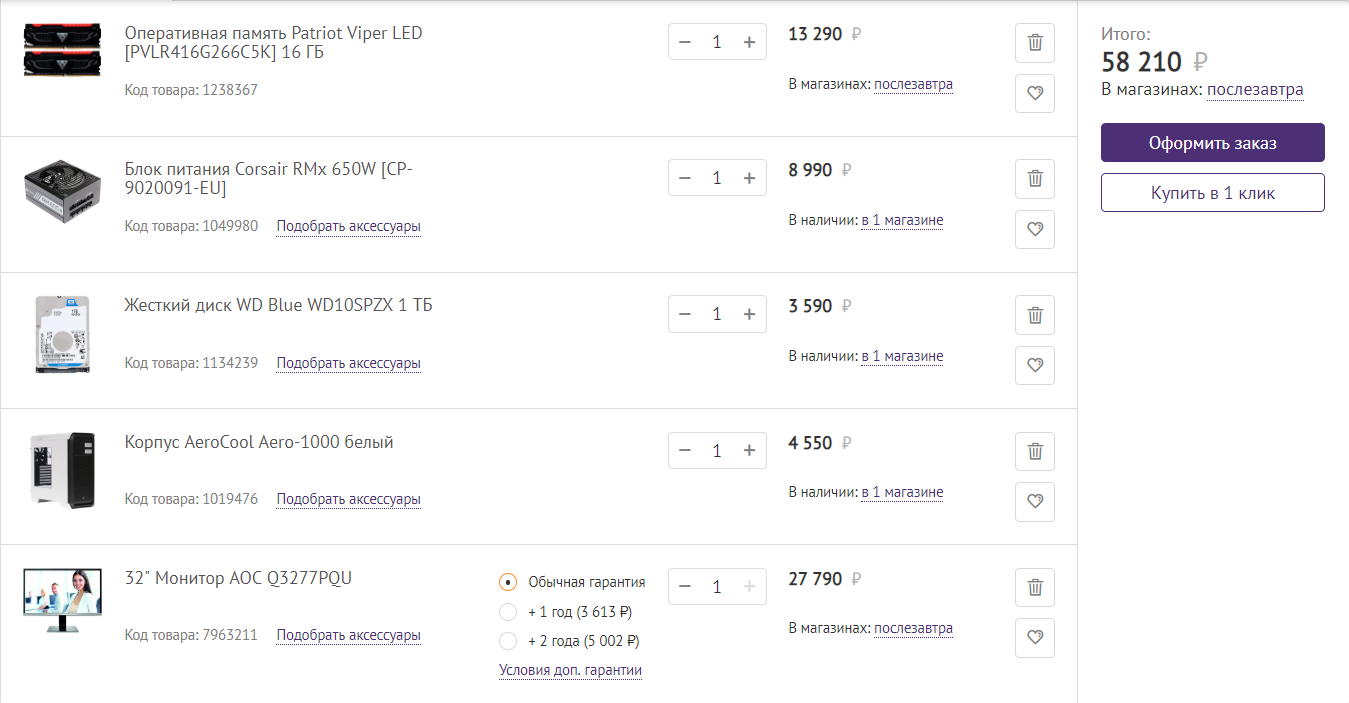Increase WD Blue hard drive quantity

(x=749, y=314)
